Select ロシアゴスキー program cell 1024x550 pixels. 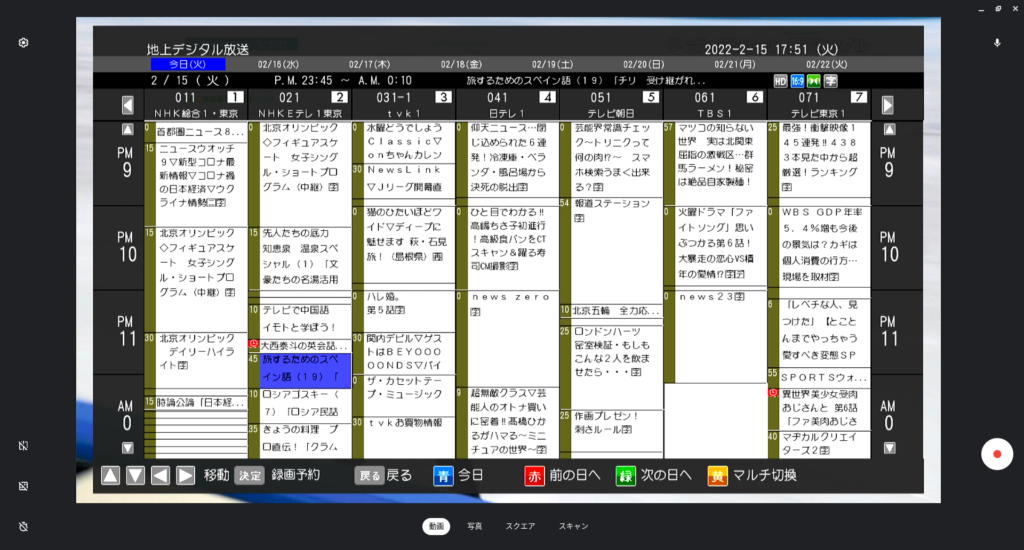click(x=300, y=404)
